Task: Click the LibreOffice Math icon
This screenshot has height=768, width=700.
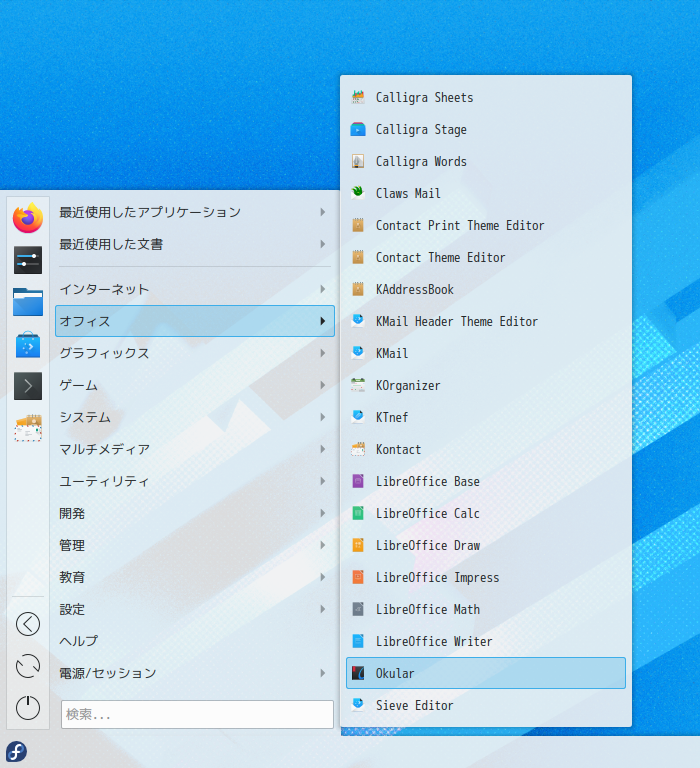Action: point(358,609)
